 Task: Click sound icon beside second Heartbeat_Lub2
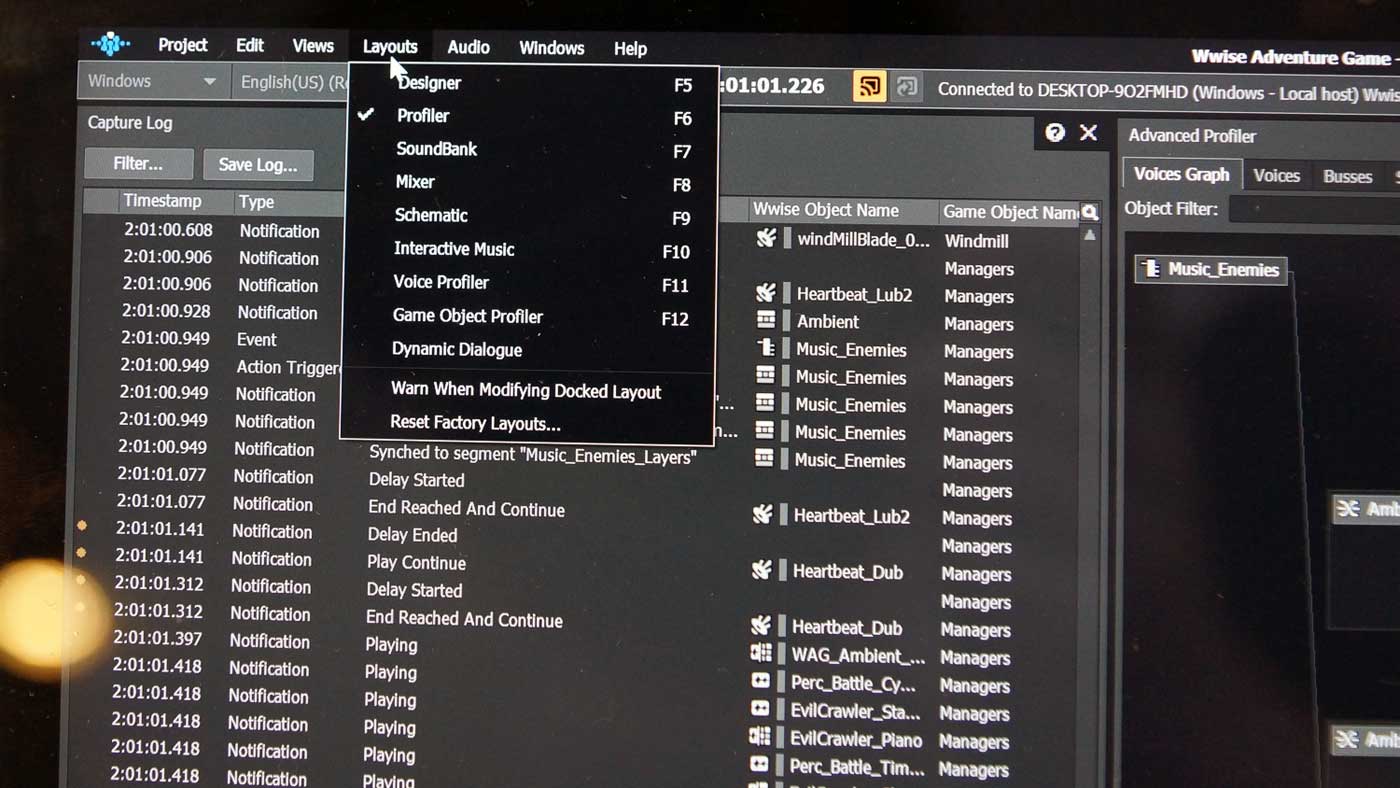click(x=763, y=515)
